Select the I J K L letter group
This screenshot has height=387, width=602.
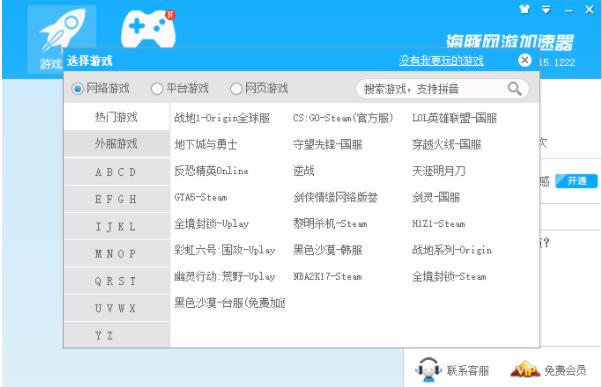pyautogui.click(x=116, y=227)
